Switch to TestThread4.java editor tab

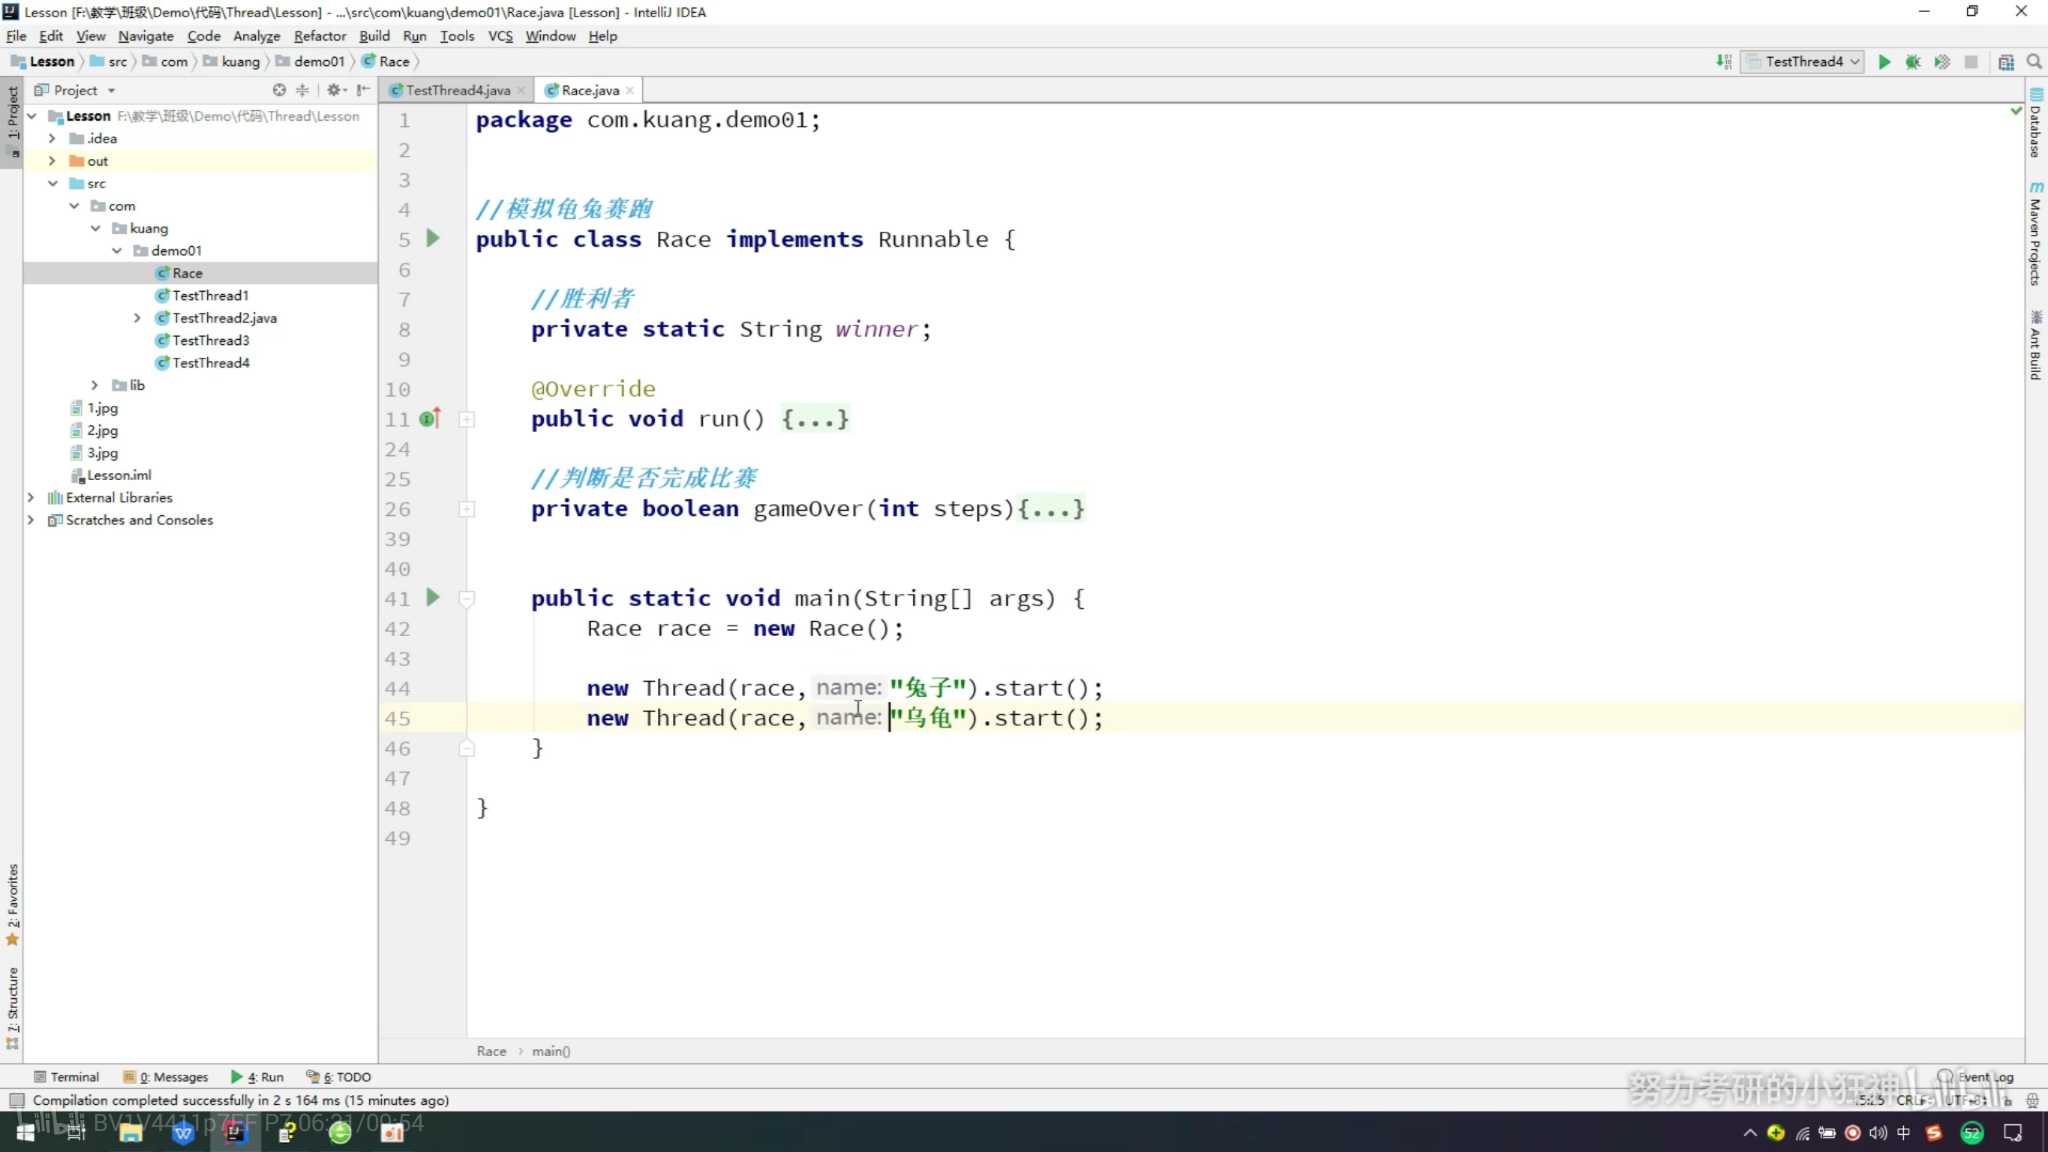pos(458,90)
